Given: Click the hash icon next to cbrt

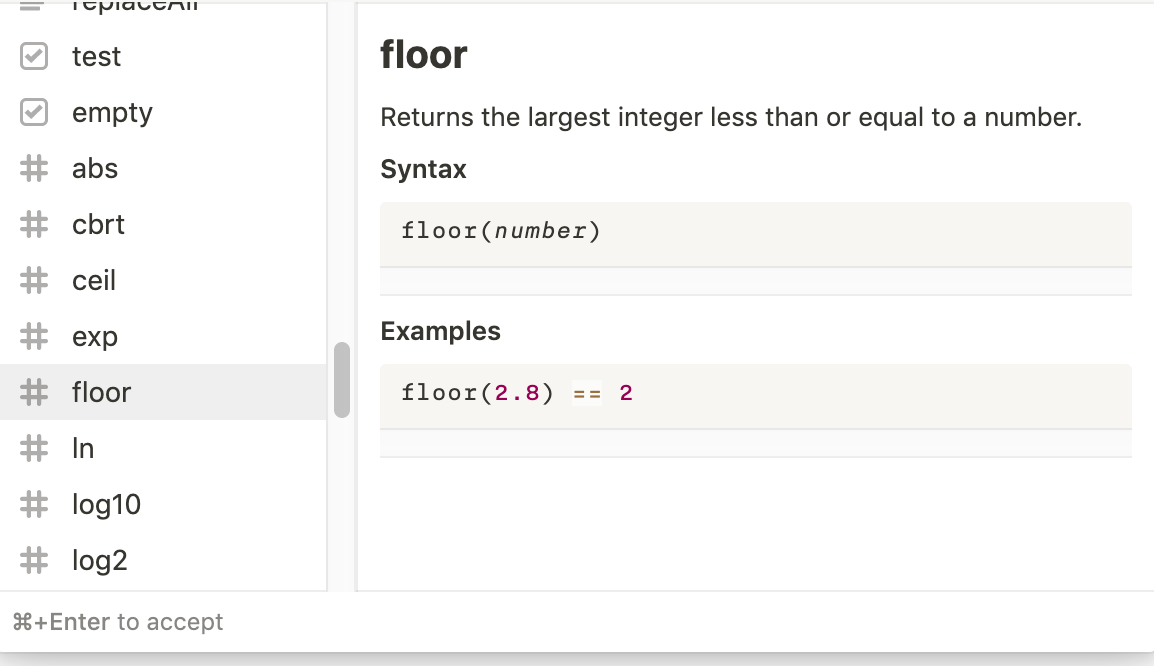Looking at the screenshot, I should pos(34,224).
